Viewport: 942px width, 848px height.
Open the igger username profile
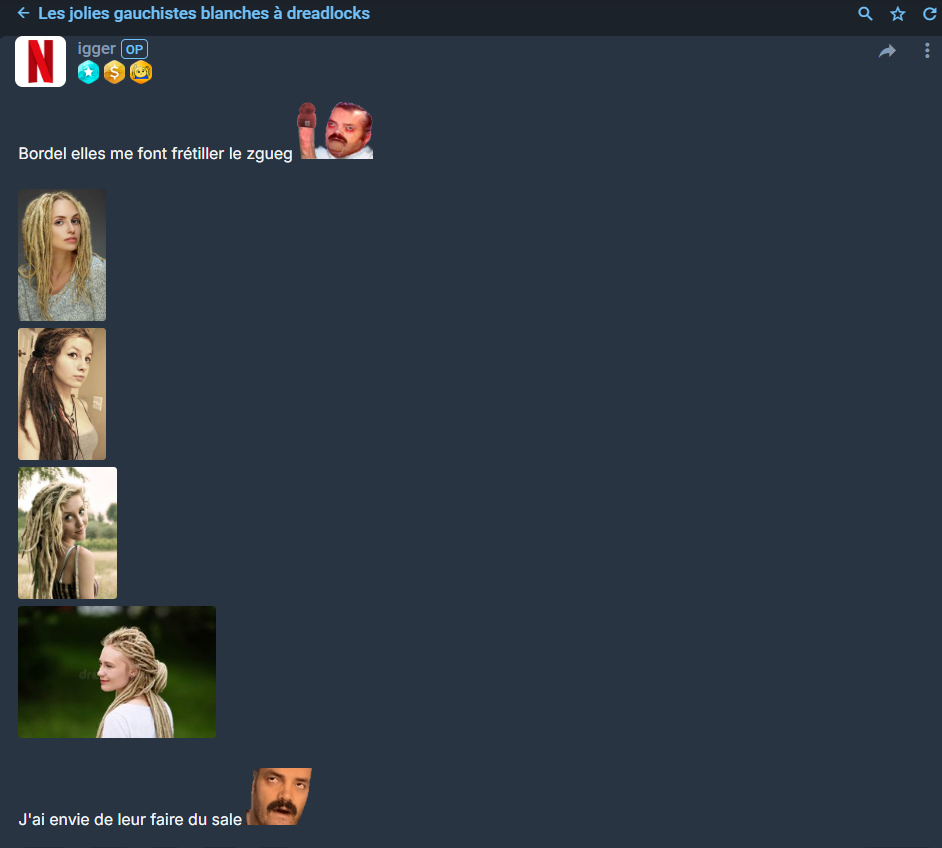96,49
